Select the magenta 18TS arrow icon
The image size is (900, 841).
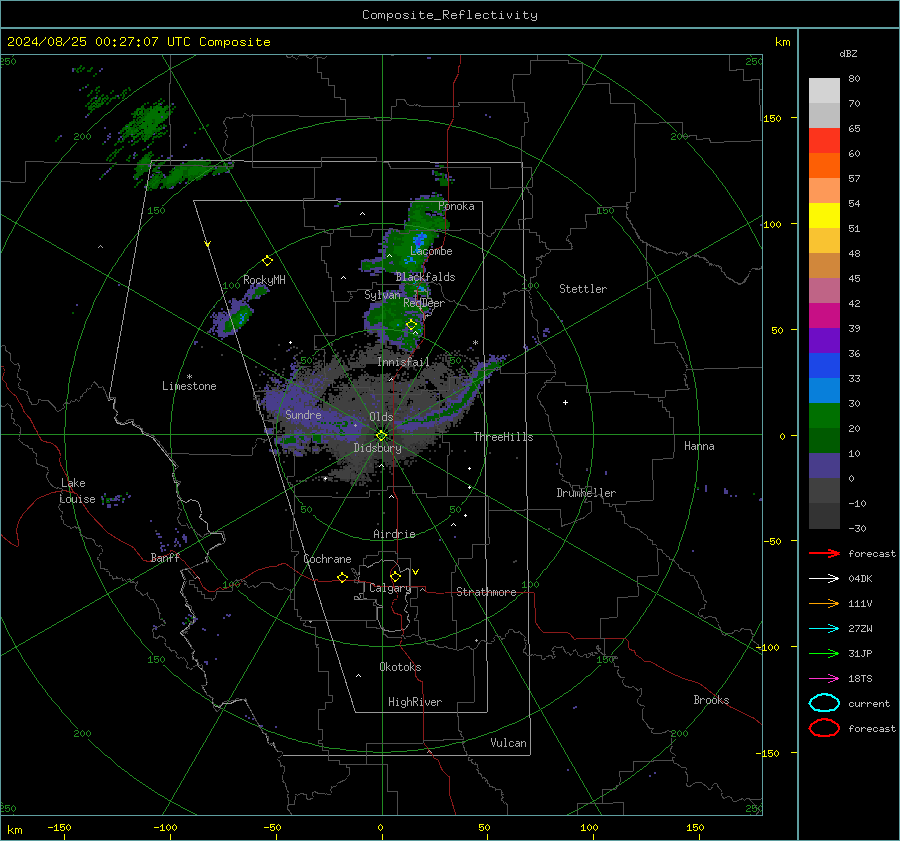[x=824, y=679]
